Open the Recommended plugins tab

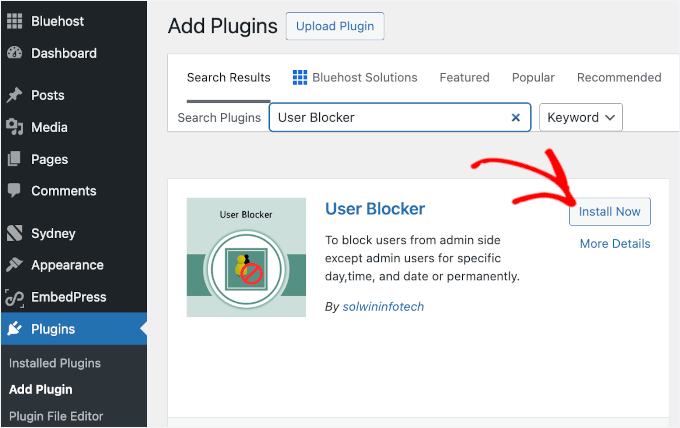tap(619, 78)
